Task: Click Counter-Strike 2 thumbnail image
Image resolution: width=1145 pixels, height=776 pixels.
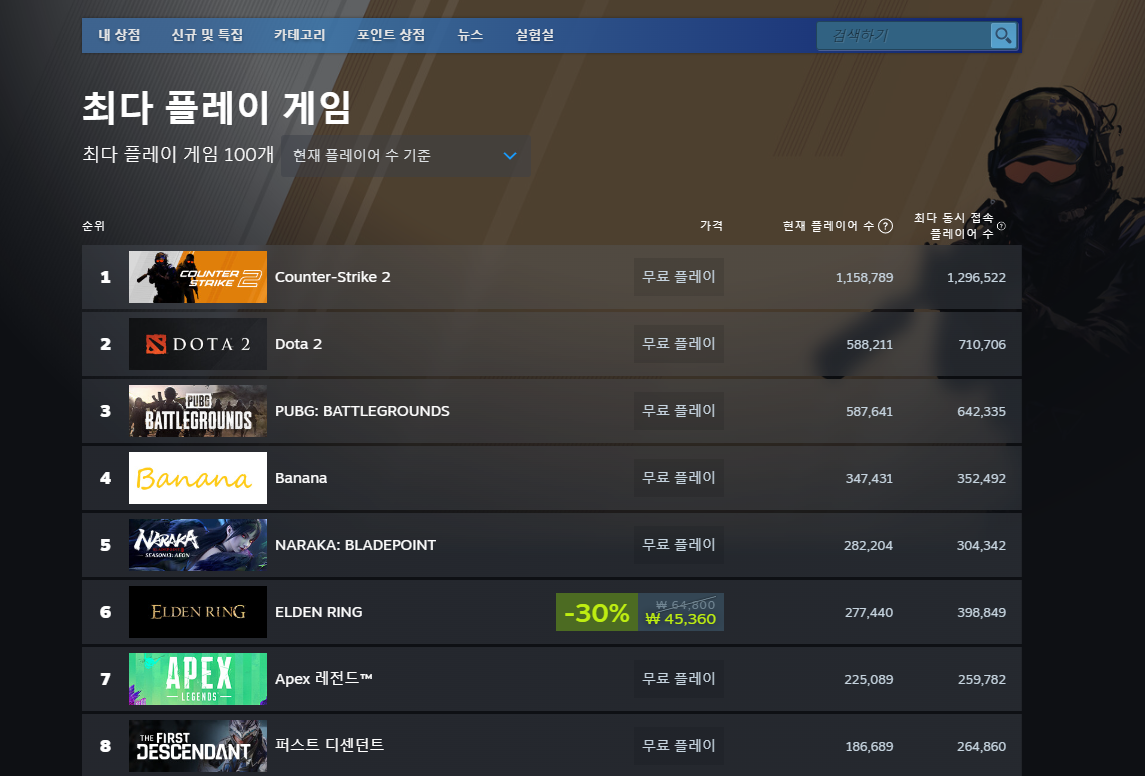Action: [198, 277]
